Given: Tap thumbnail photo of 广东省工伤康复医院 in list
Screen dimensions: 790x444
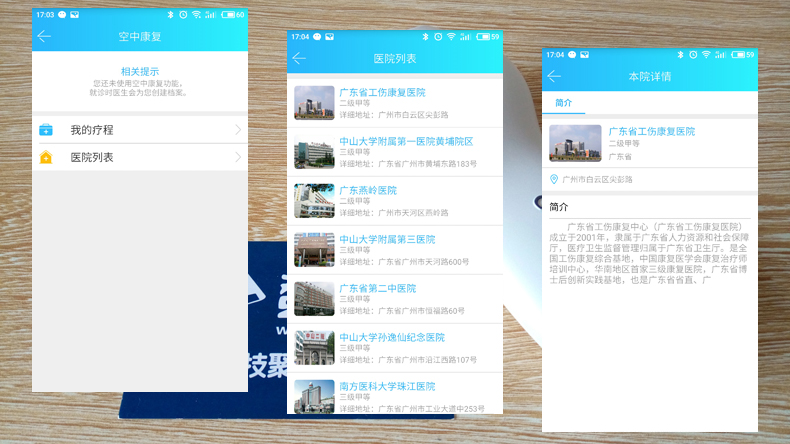Looking at the screenshot, I should [x=314, y=103].
